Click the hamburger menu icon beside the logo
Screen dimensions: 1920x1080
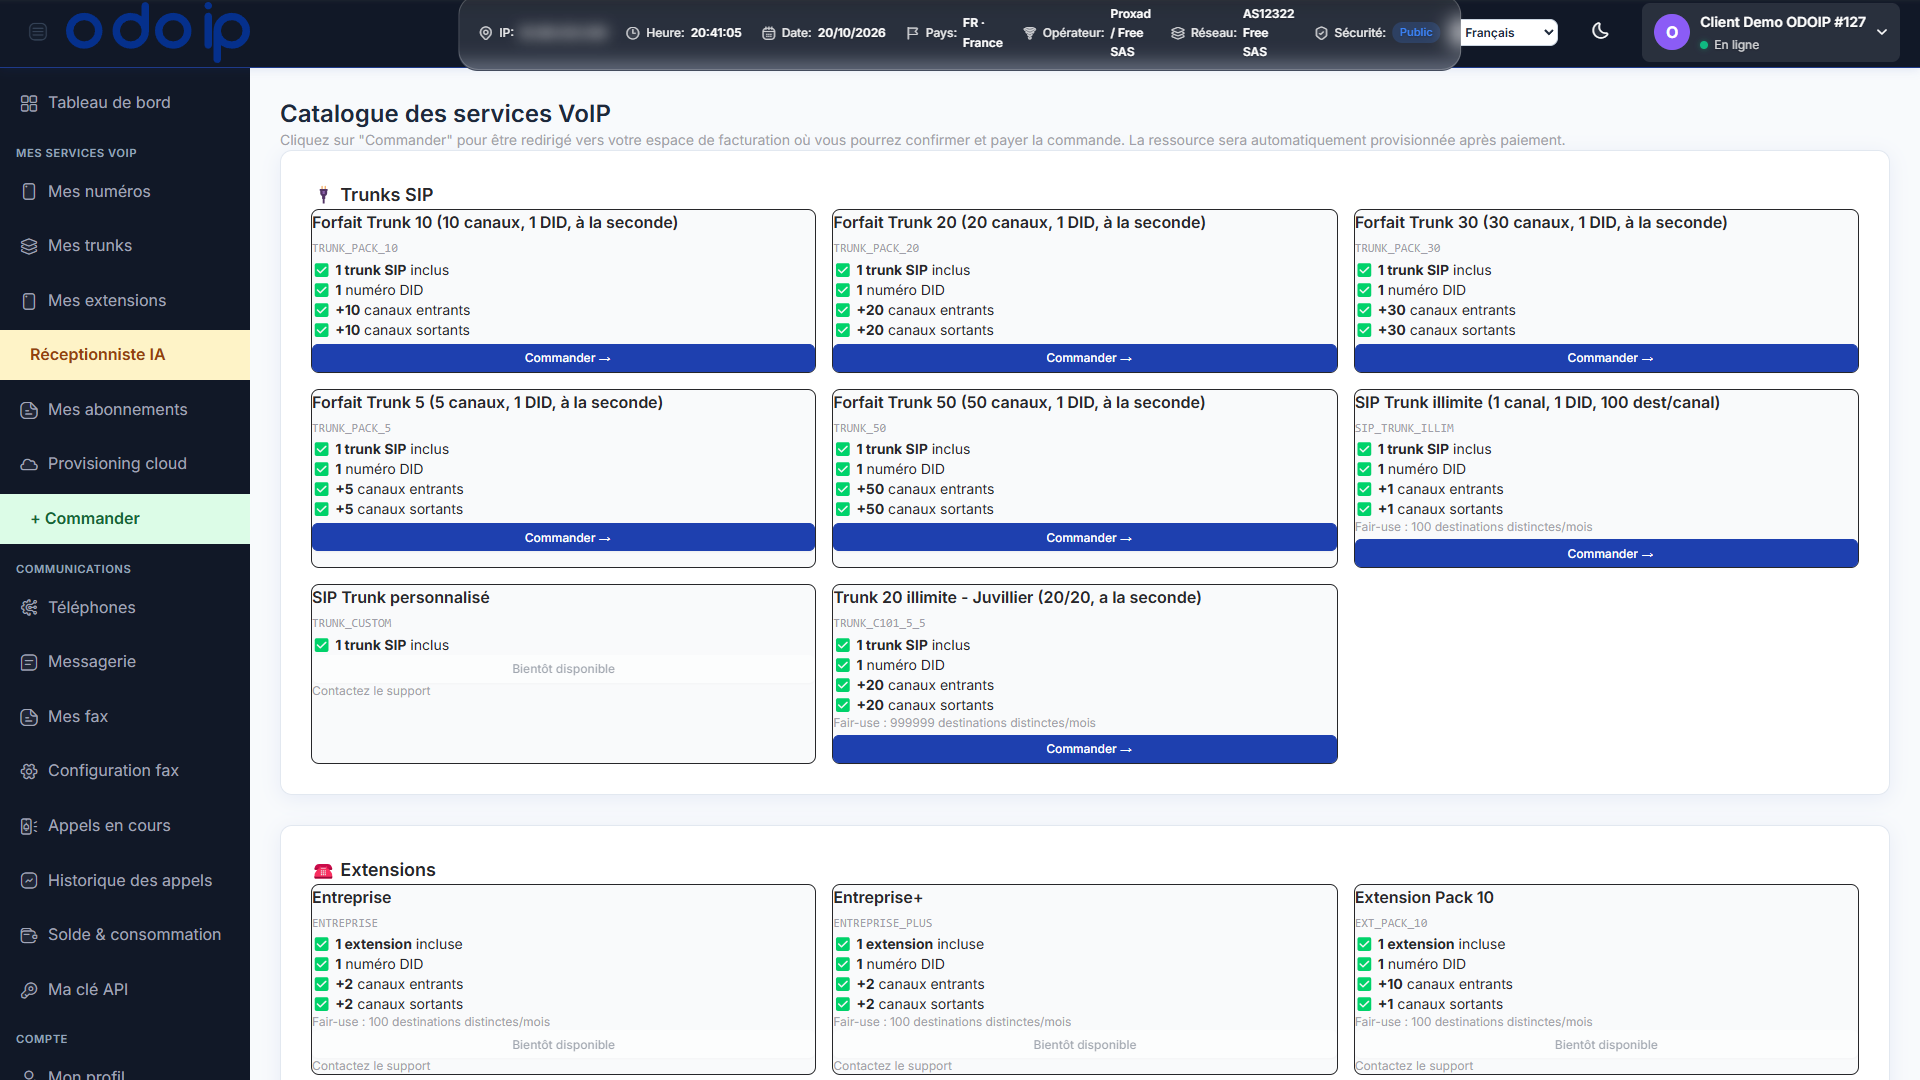click(x=38, y=32)
